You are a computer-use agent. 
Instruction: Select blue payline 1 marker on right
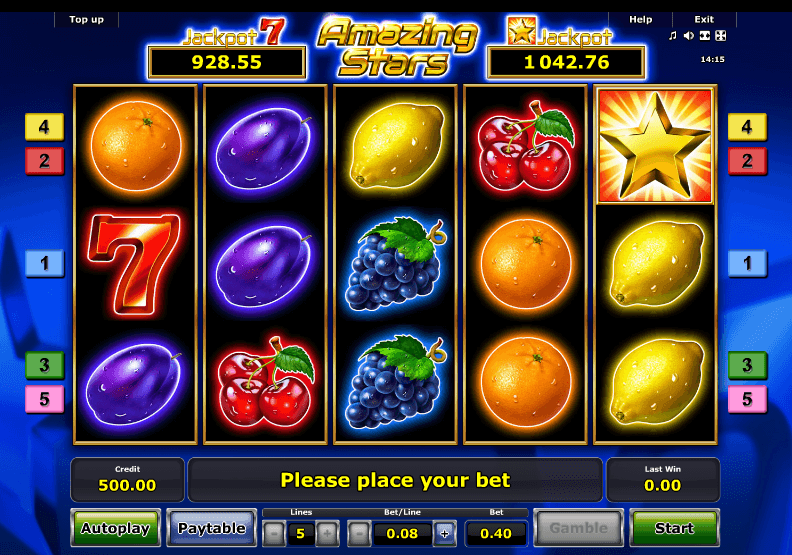pos(747,263)
